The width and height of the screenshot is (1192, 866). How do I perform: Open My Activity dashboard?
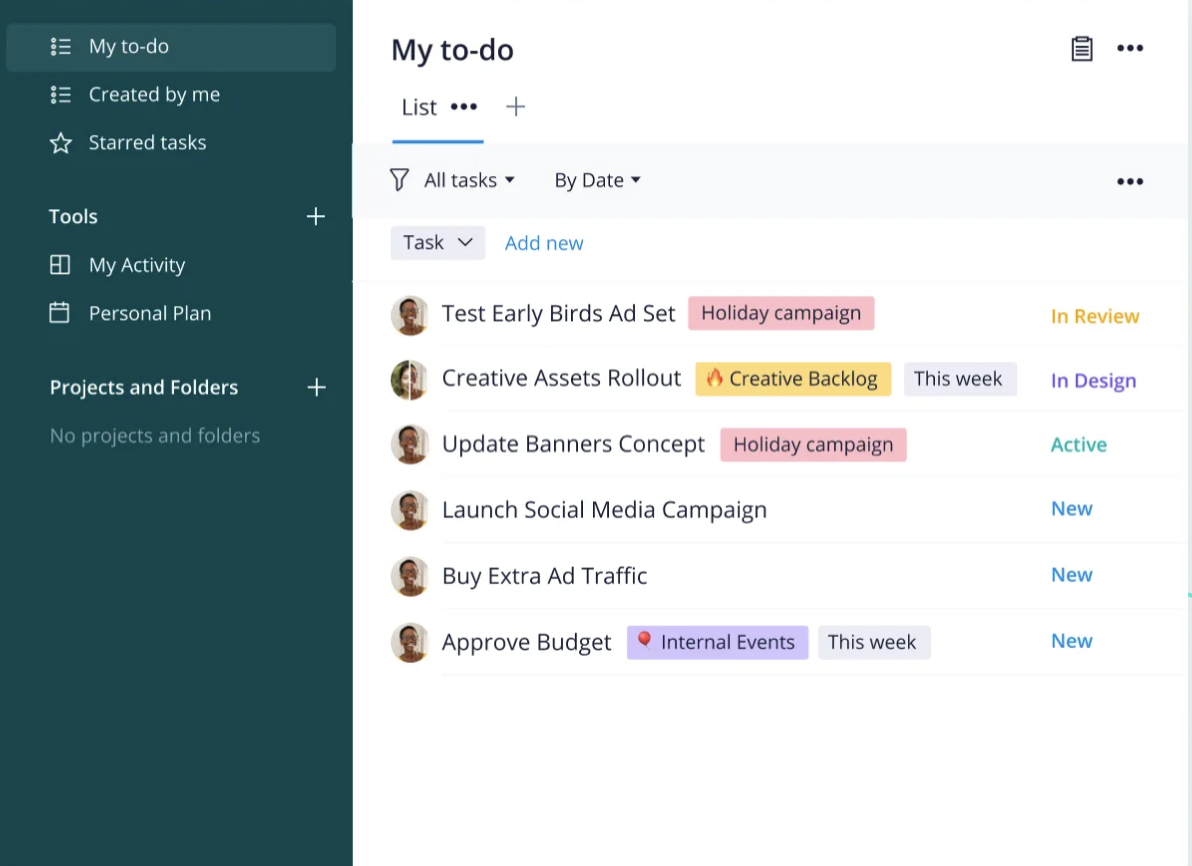[137, 265]
